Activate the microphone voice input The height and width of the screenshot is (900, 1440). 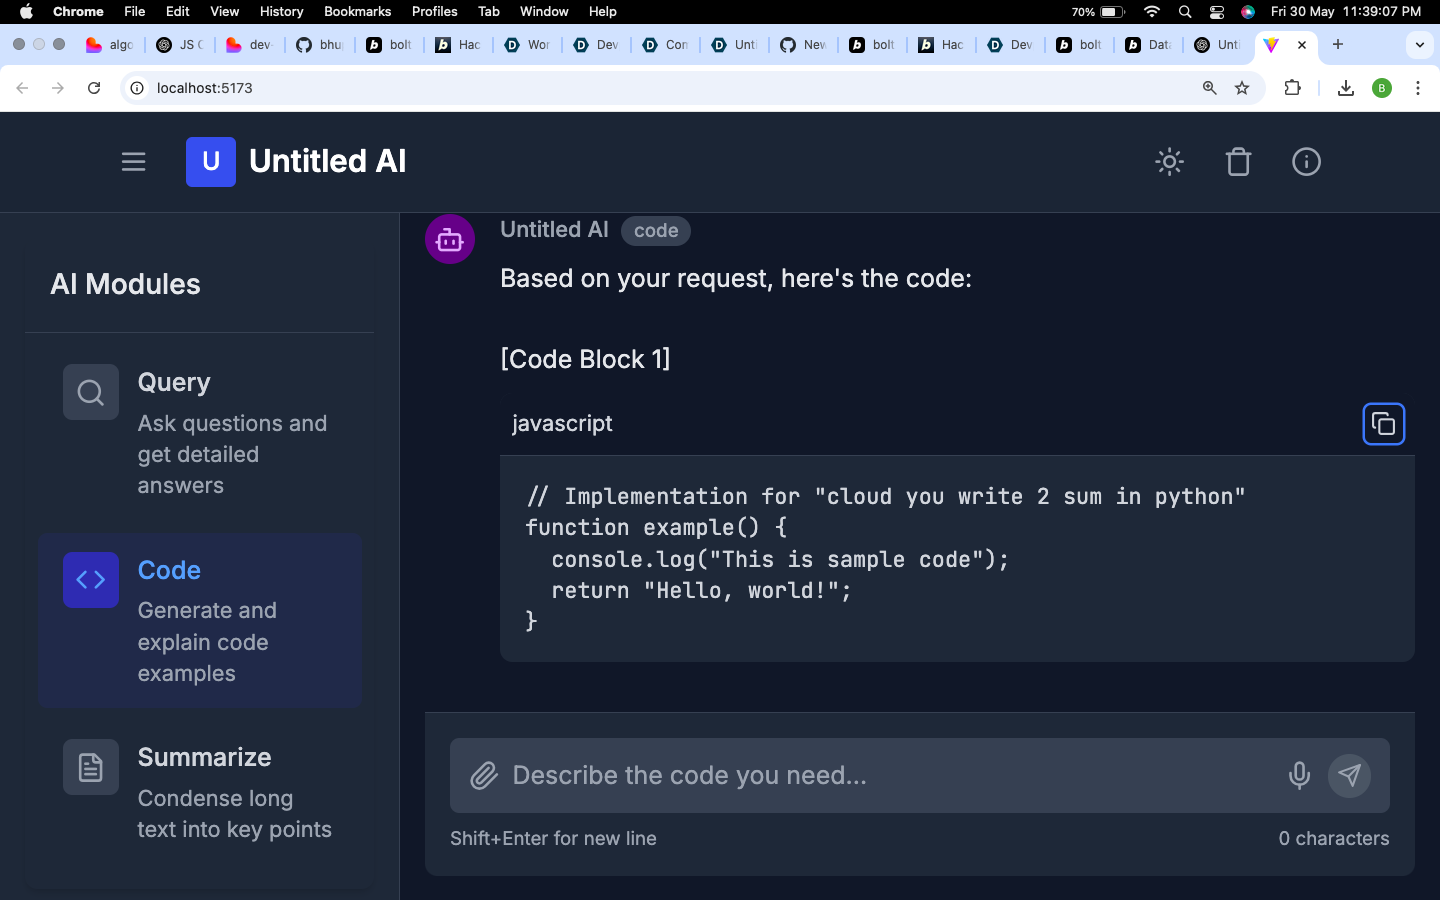click(1299, 776)
